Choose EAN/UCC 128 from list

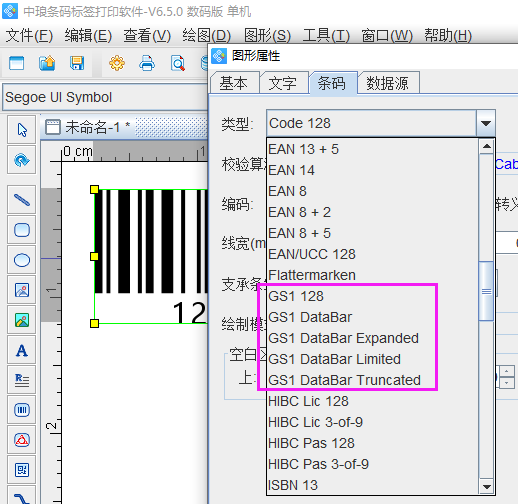click(373, 254)
